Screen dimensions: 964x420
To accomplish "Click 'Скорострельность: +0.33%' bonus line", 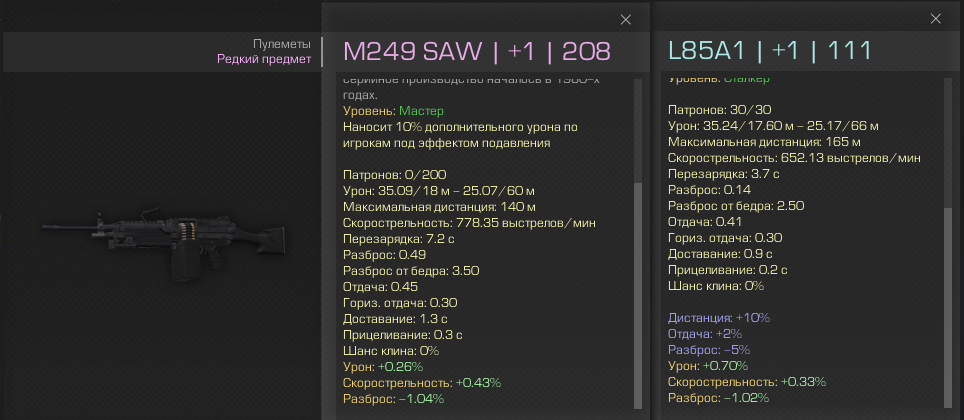I will (747, 382).
